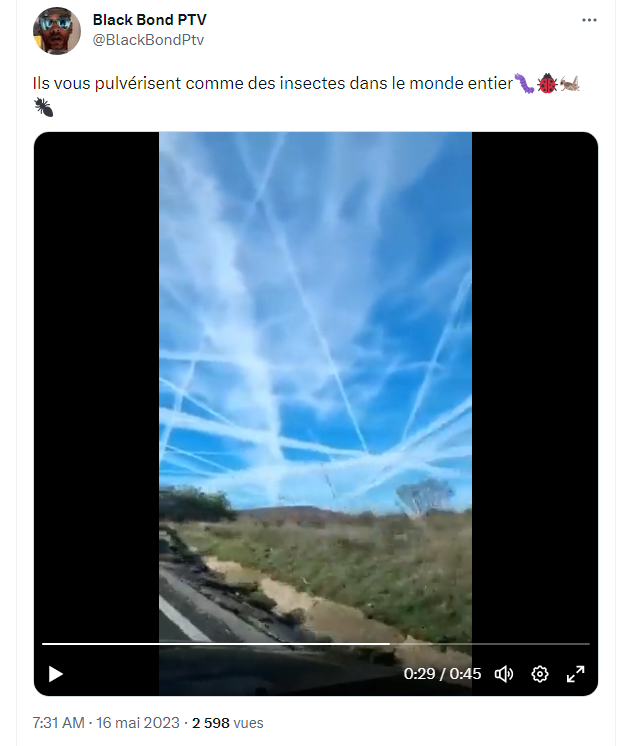Click the unplayed end of the progress bar
Viewport: 631px width, 746px height.
point(490,644)
